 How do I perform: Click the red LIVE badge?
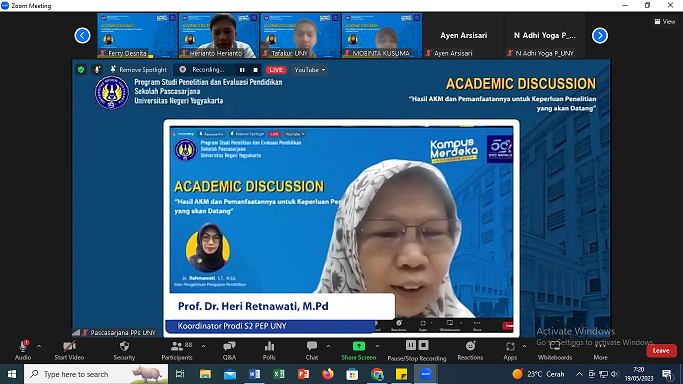pyautogui.click(x=276, y=70)
